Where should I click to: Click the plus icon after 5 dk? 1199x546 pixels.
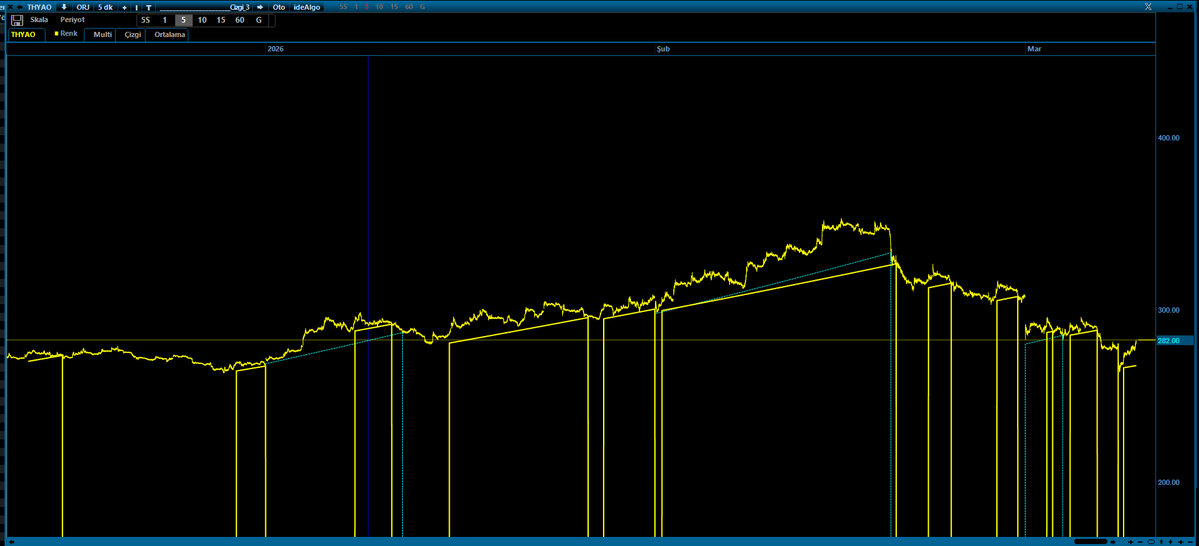pyautogui.click(x=125, y=8)
